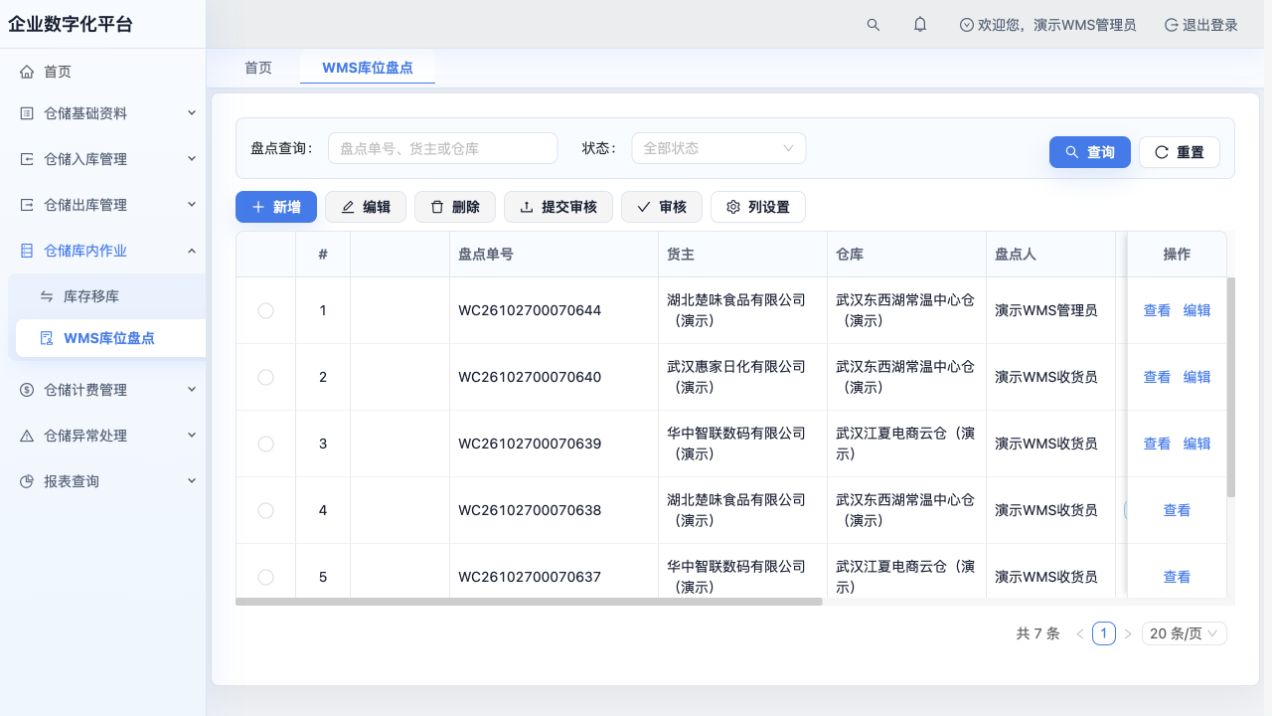
Task: Click the 编辑 toolbar button
Action: coord(365,207)
